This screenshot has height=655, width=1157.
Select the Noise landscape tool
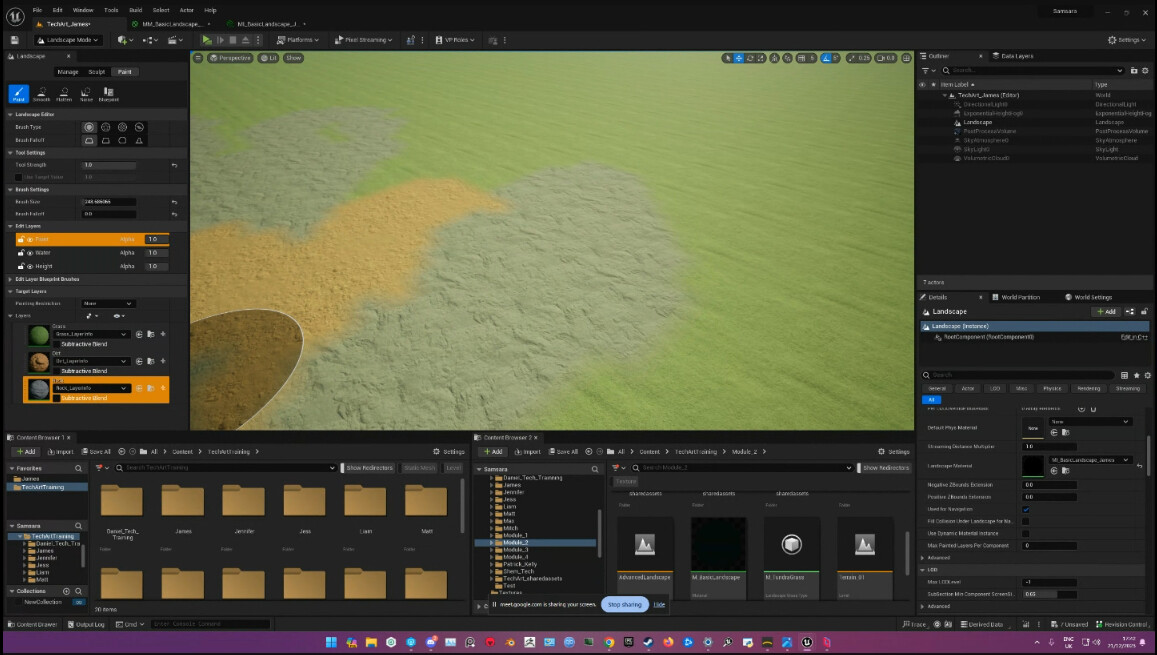click(x=86, y=94)
